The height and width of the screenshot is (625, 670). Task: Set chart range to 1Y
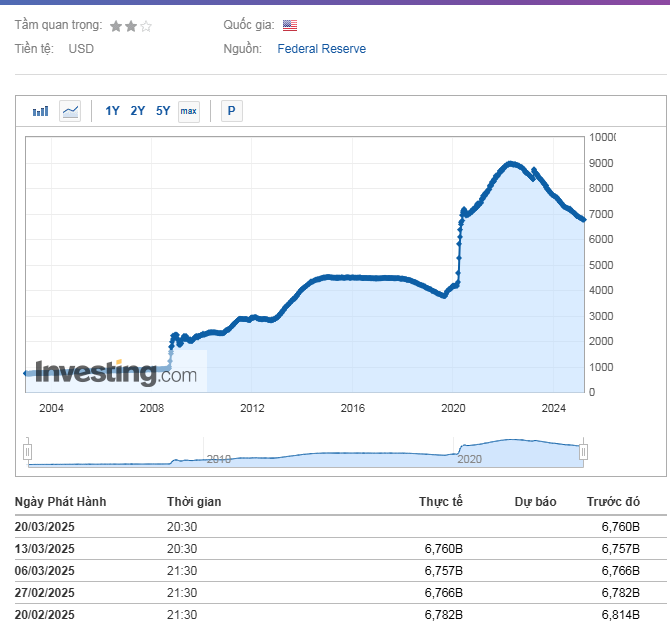[x=112, y=111]
